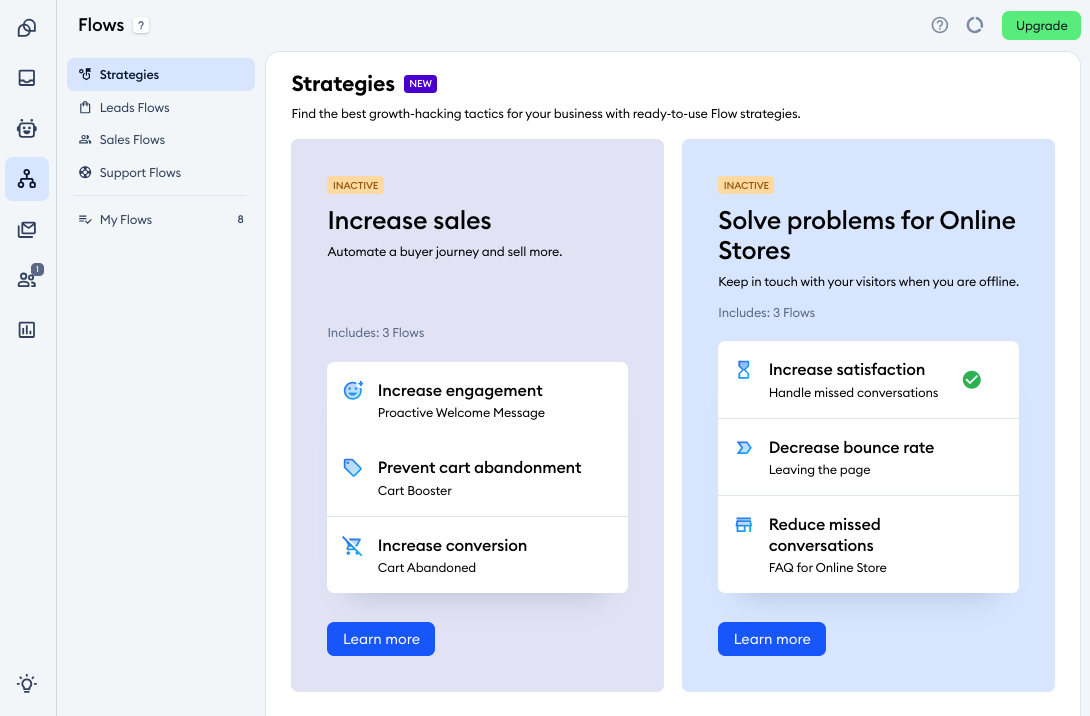Screen dimensions: 1090x716
Task: Click the loading circle icon near Upgrade
Action: [x=975, y=26]
